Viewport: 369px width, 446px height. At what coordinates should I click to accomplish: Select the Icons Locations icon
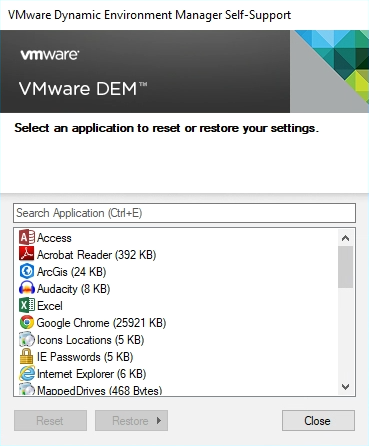coord(27,339)
